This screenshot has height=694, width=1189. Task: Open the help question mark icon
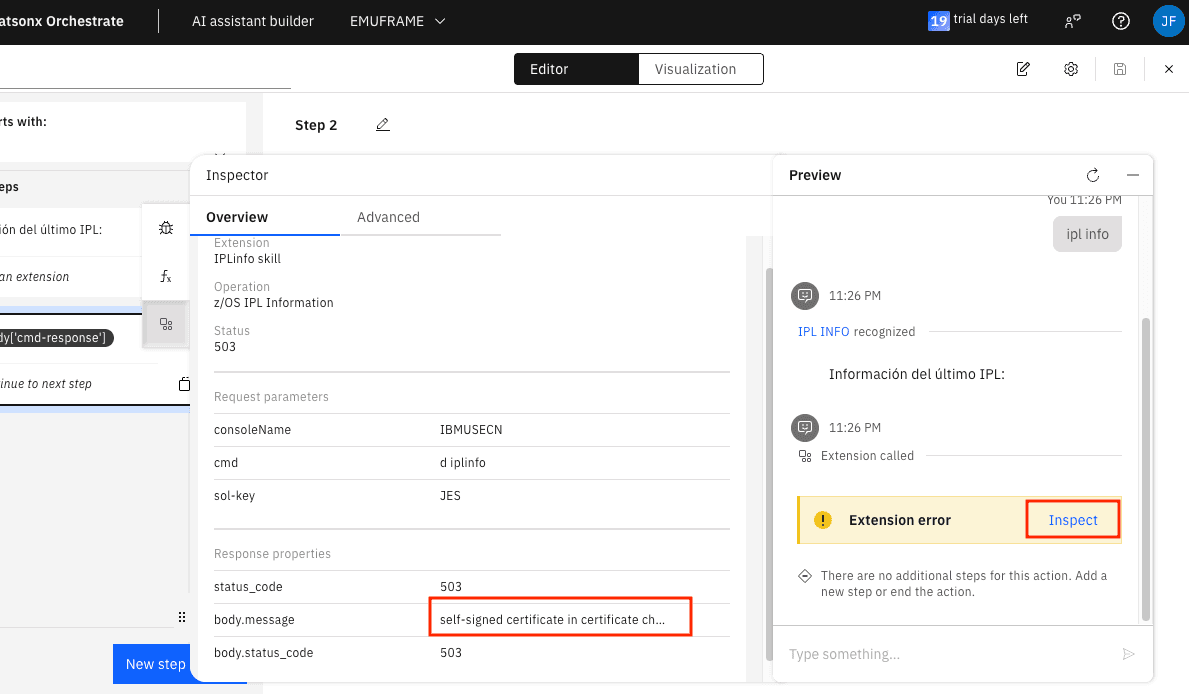pyautogui.click(x=1121, y=21)
